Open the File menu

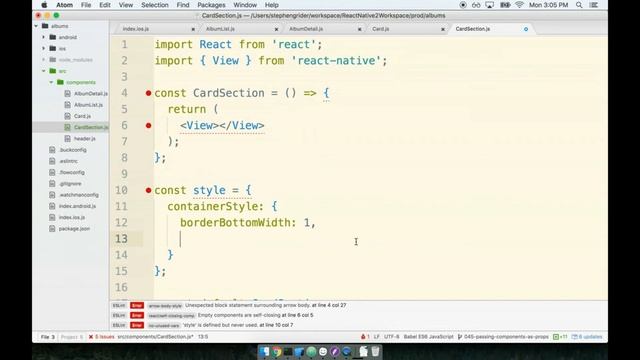point(86,5)
